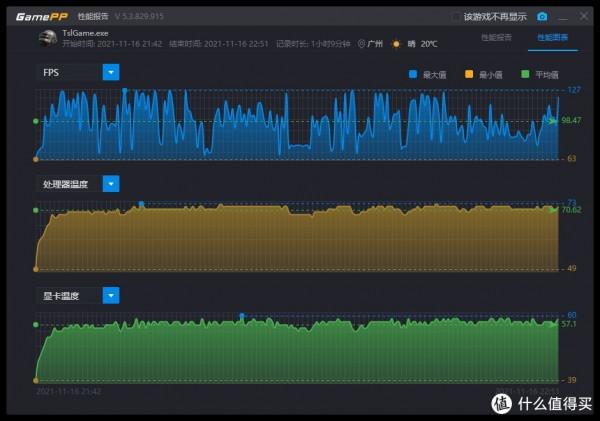Click the location pin icon near 广州
The width and height of the screenshot is (600, 421).
pyautogui.click(x=362, y=44)
